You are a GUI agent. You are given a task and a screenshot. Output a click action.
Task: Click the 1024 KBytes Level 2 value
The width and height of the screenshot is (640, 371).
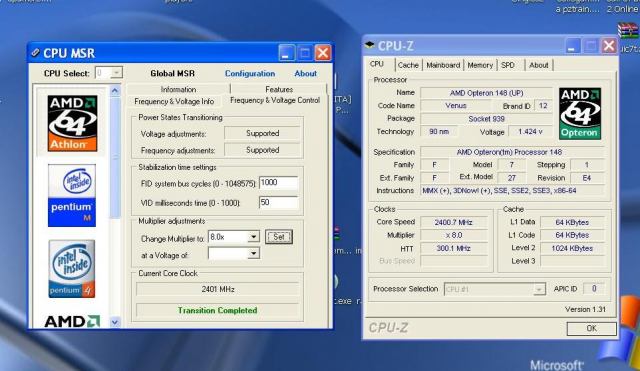tap(572, 248)
